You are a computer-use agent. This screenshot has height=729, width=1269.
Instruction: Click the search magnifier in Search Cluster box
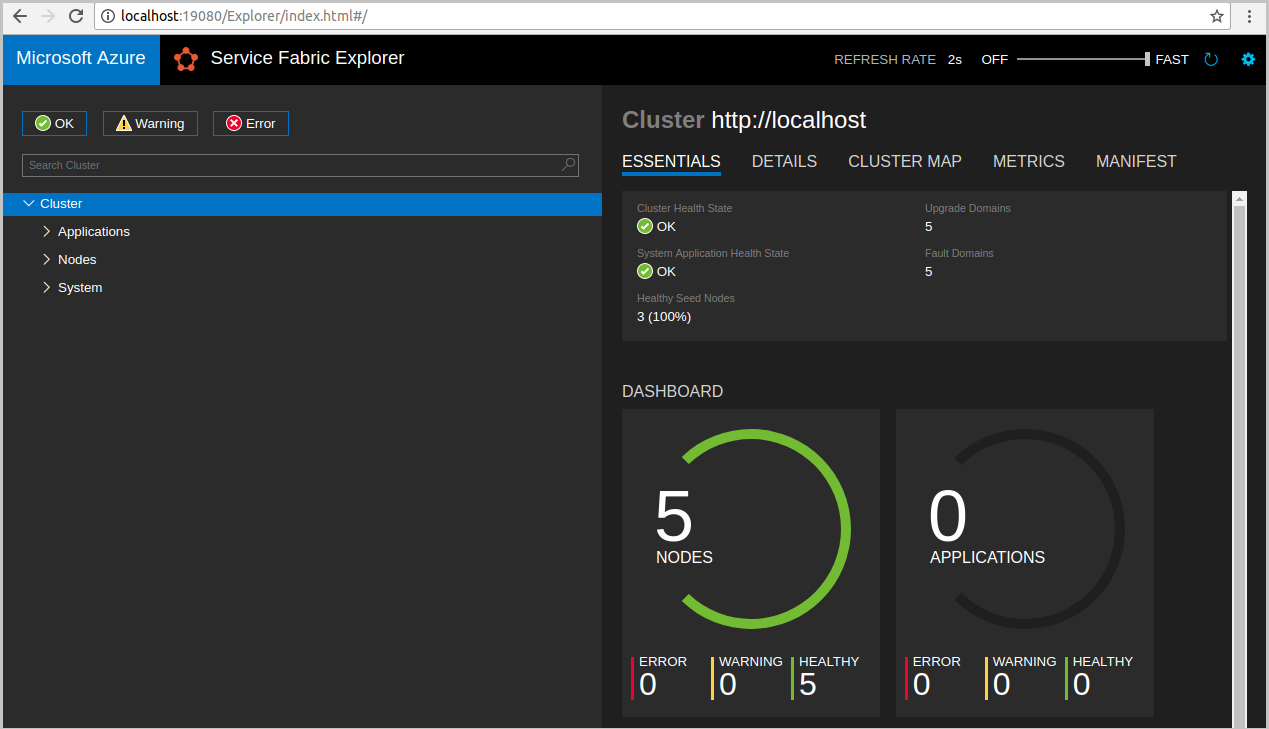567,164
